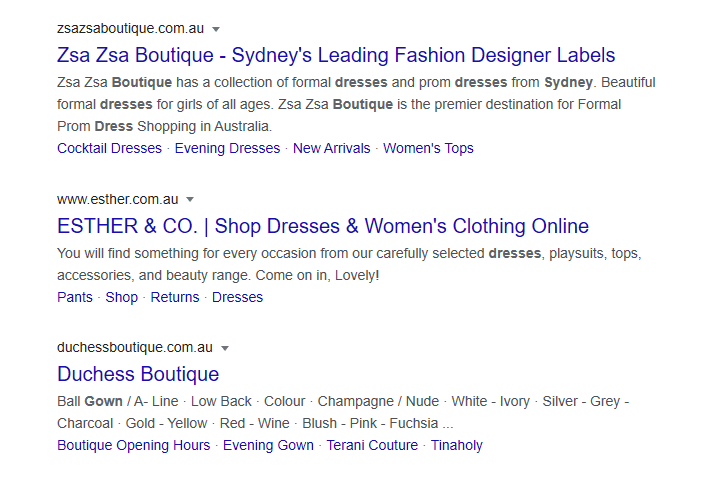Click the Tinaholy sitelink
The width and height of the screenshot is (706, 477).
pyautogui.click(x=456, y=445)
